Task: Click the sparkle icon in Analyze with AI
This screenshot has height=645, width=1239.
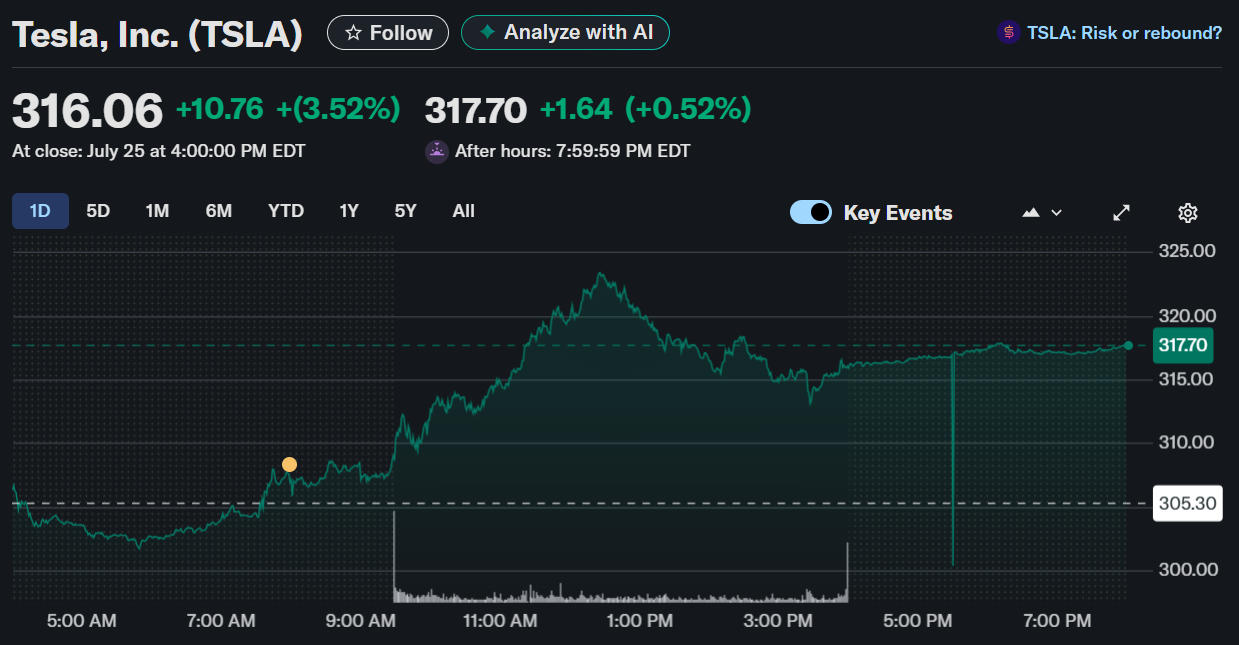Action: pos(487,32)
